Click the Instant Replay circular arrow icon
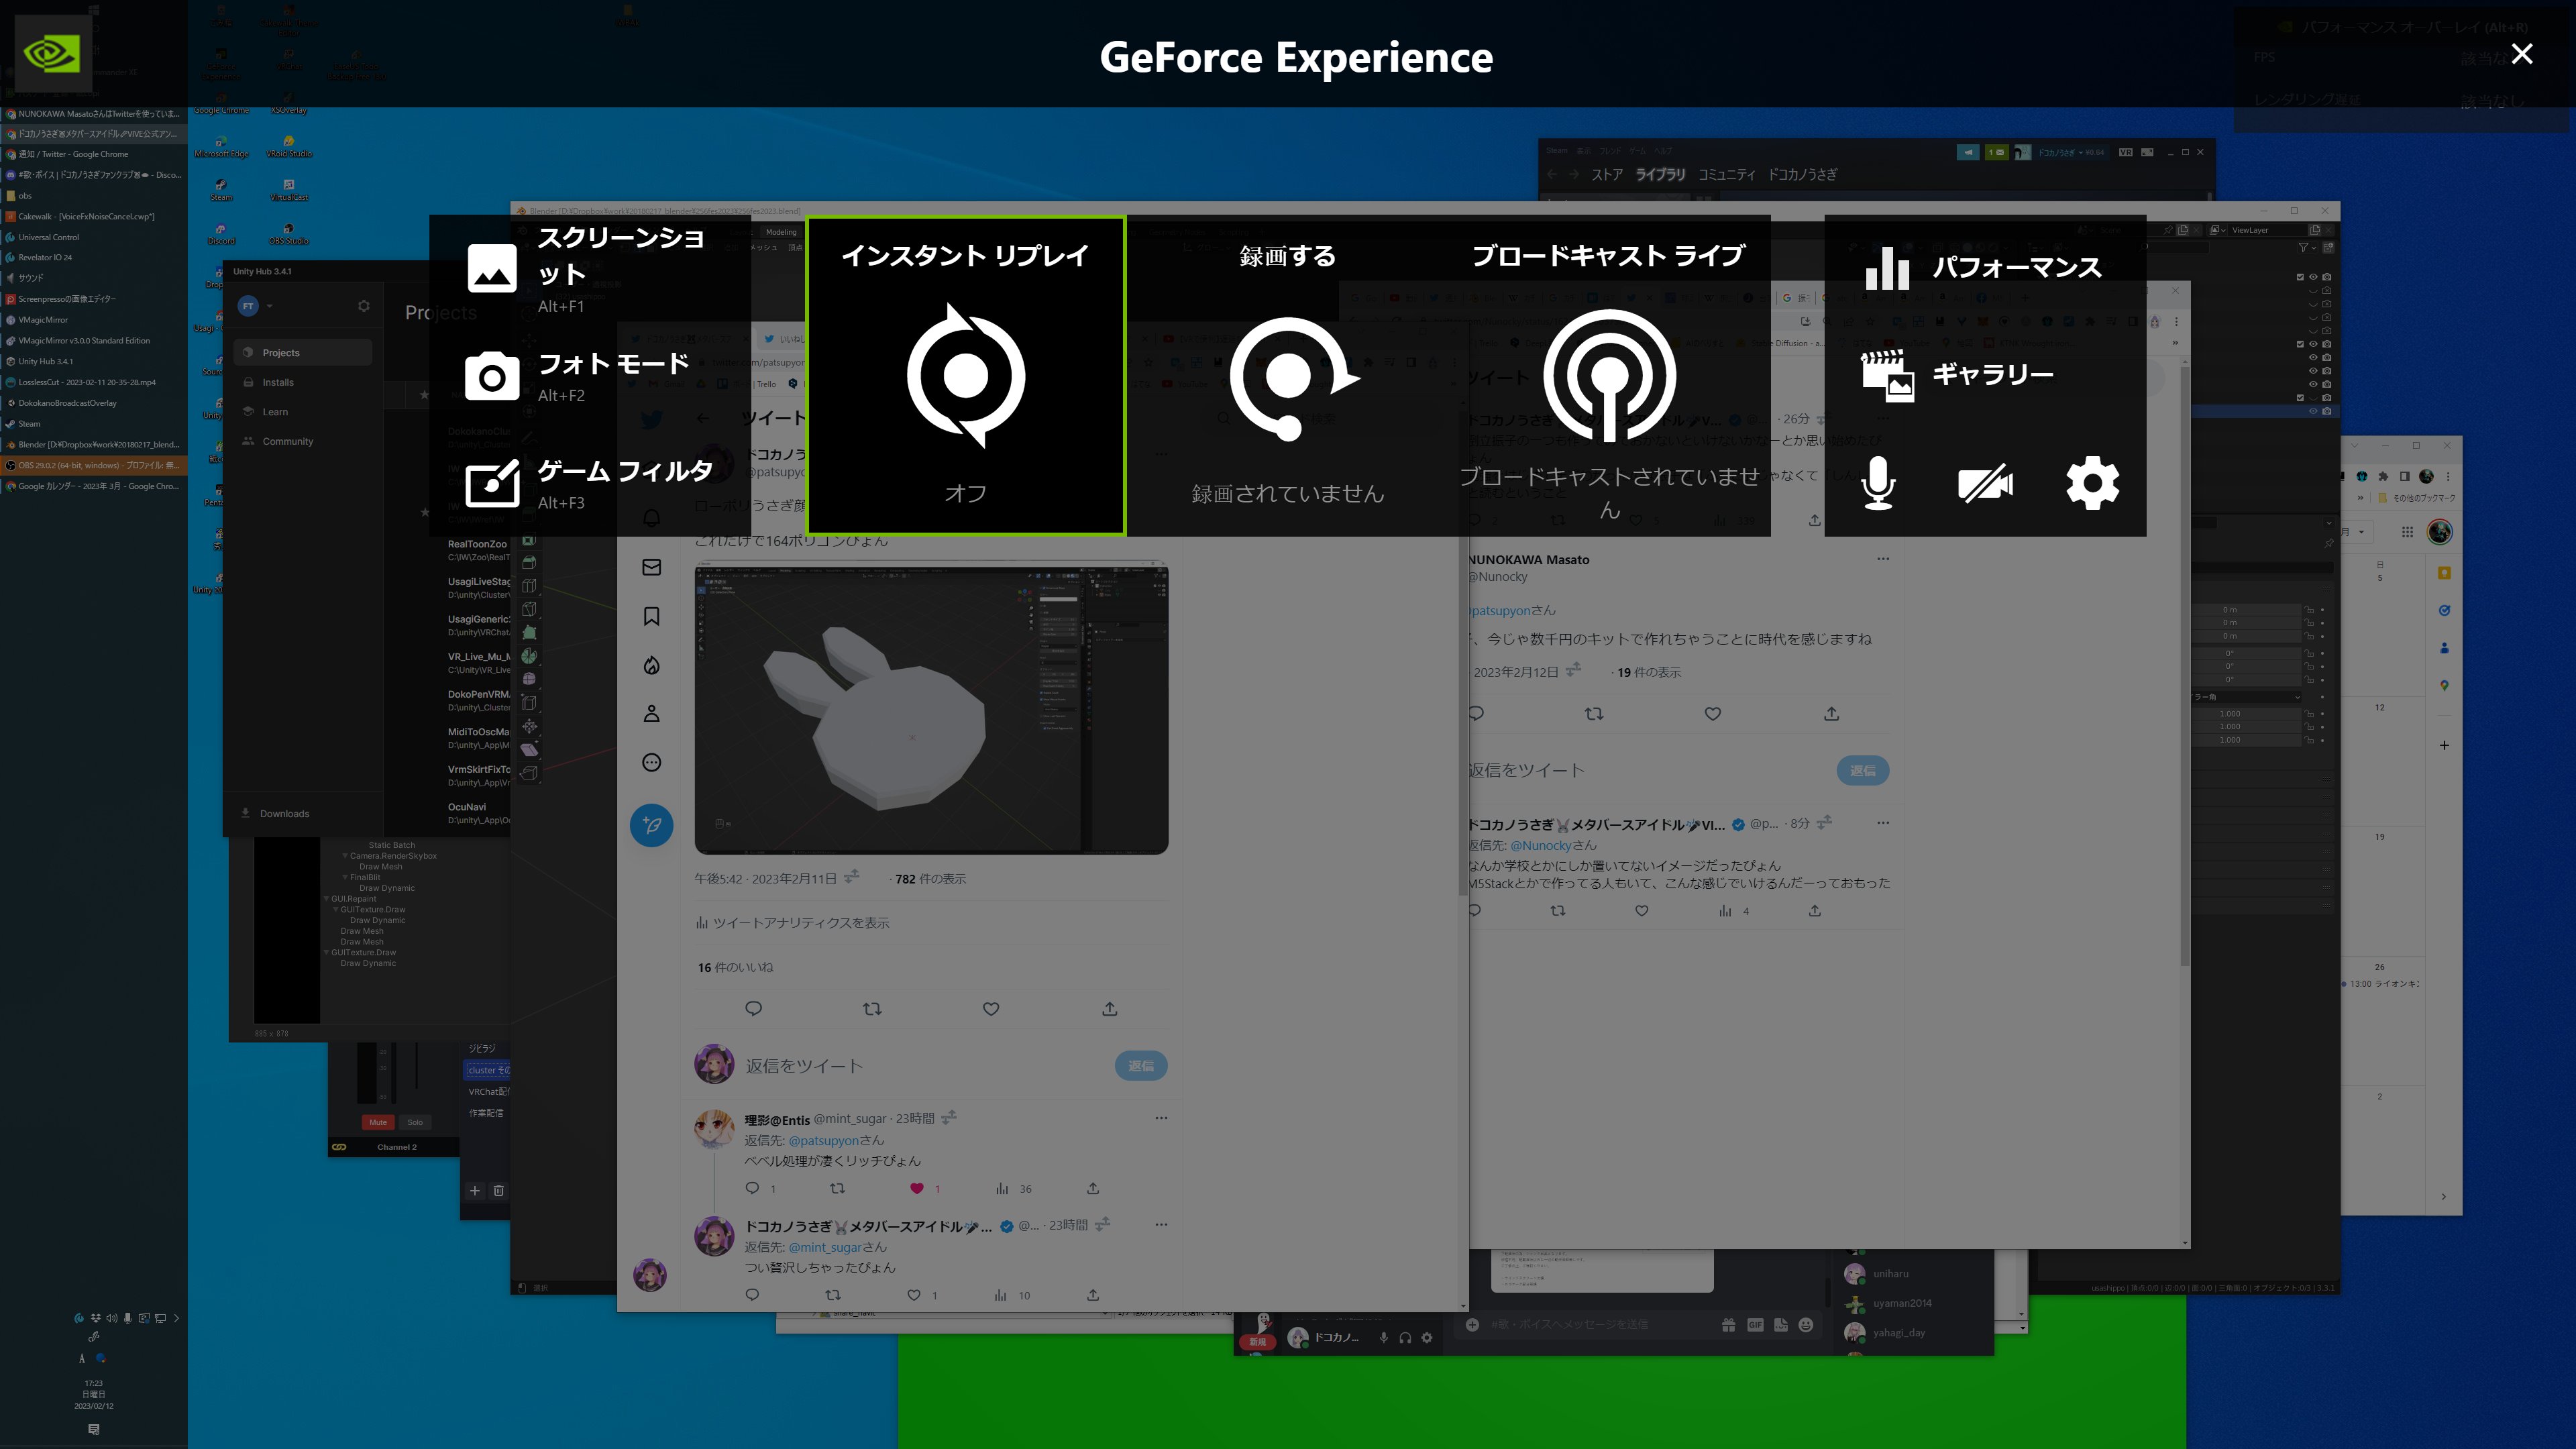The width and height of the screenshot is (2576, 1449). point(966,376)
